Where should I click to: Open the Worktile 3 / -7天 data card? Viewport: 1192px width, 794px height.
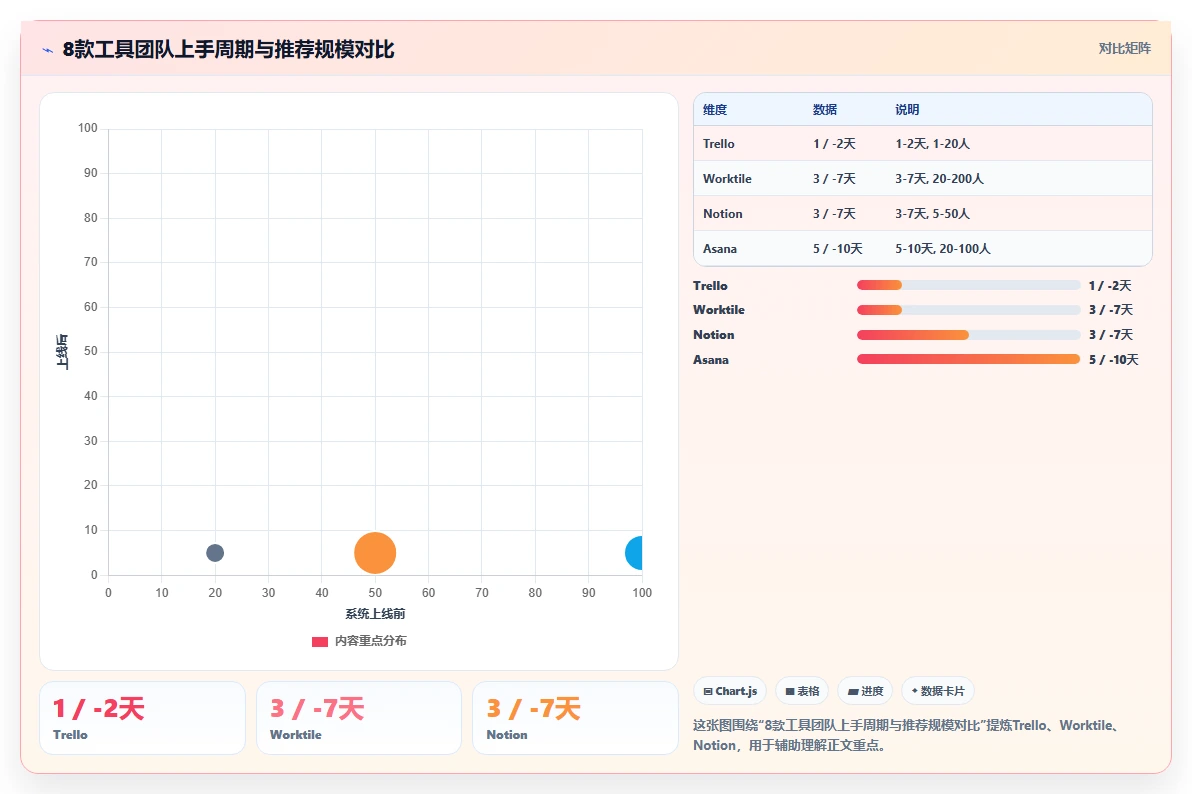pyautogui.click(x=359, y=718)
